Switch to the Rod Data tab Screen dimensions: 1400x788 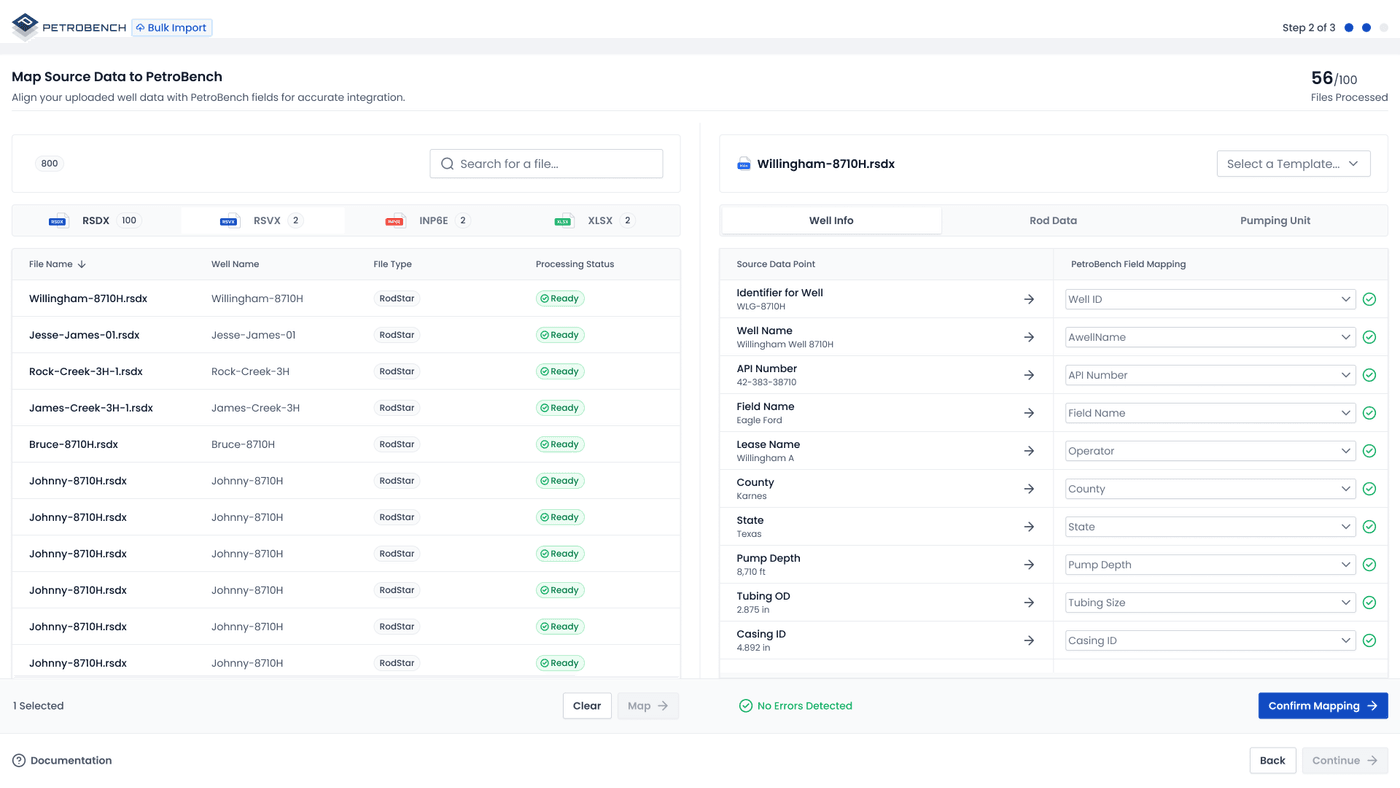tap(1053, 220)
